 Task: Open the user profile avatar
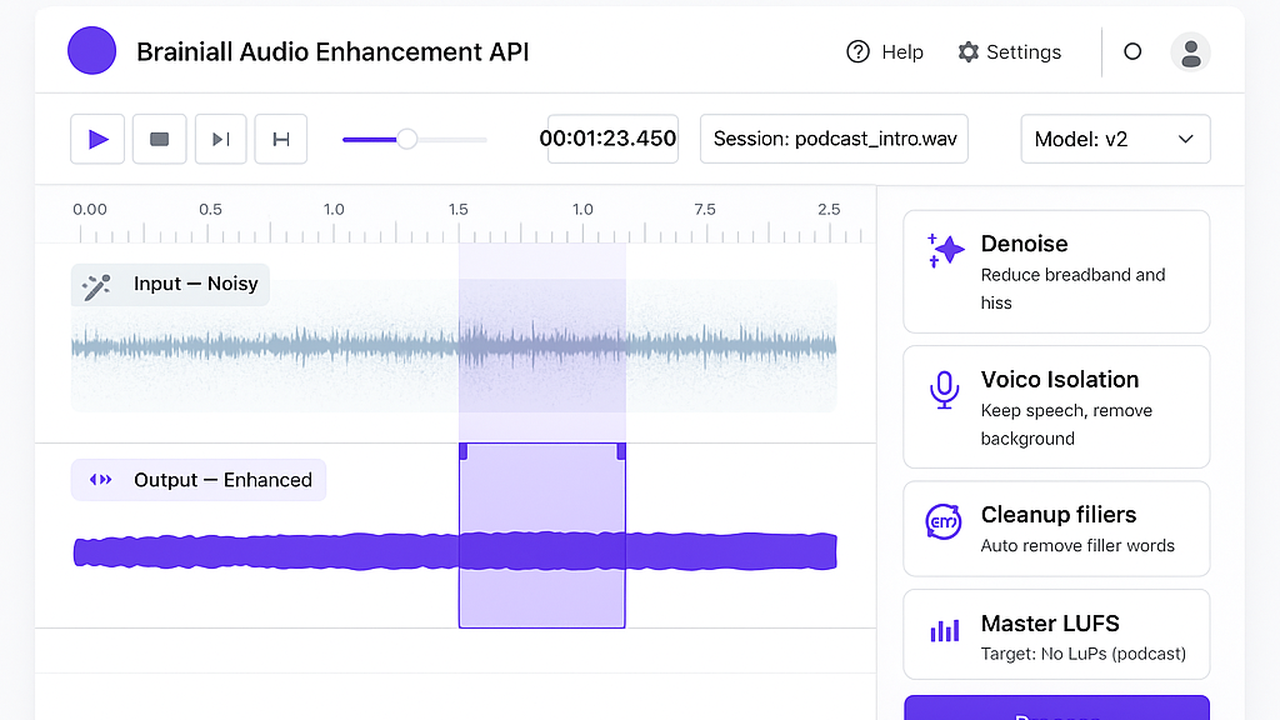[1190, 52]
